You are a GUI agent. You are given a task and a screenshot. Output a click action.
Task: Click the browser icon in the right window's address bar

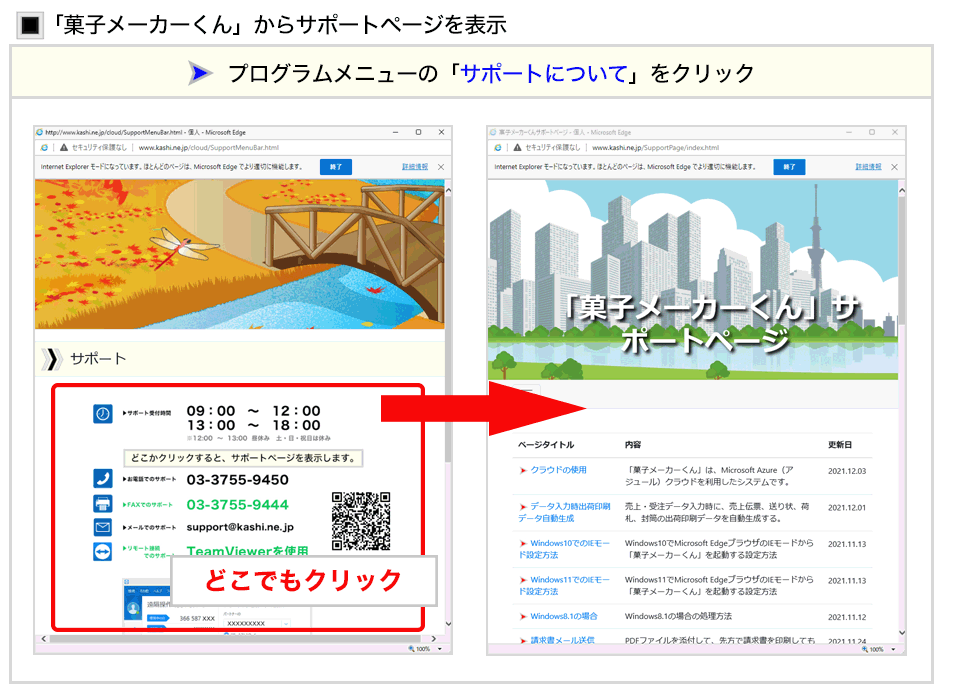(498, 148)
